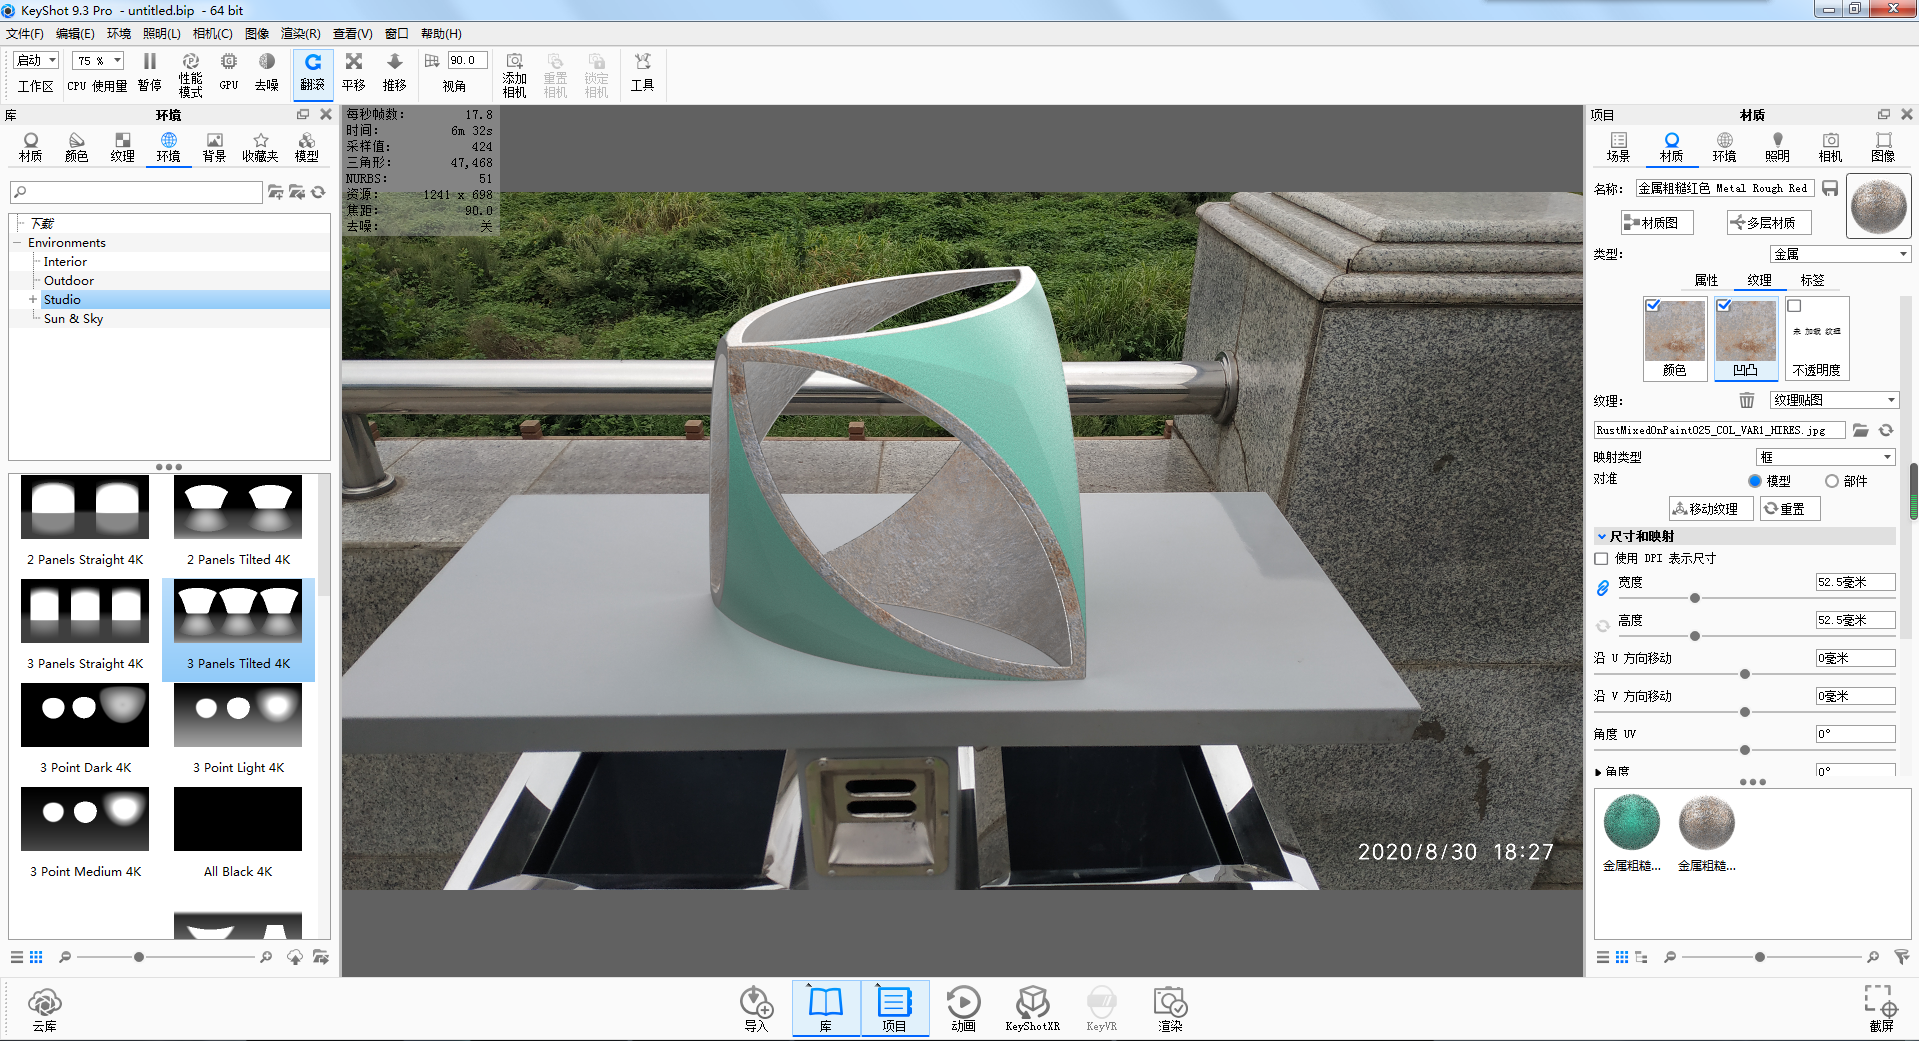Screen dimensions: 1919x1041
Task: Browse for texture file folder icon
Action: (1860, 430)
